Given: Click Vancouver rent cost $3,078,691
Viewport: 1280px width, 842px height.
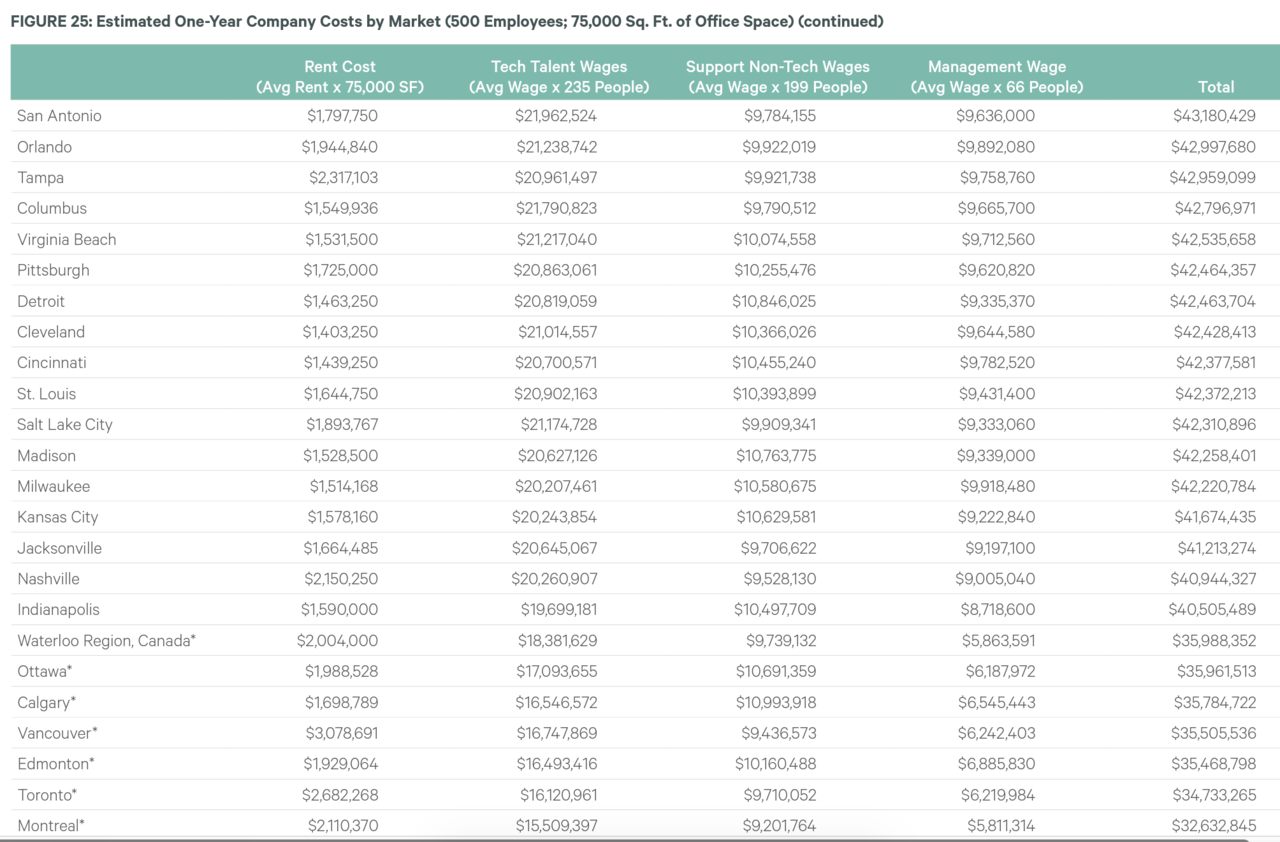Looking at the screenshot, I should pos(342,734).
